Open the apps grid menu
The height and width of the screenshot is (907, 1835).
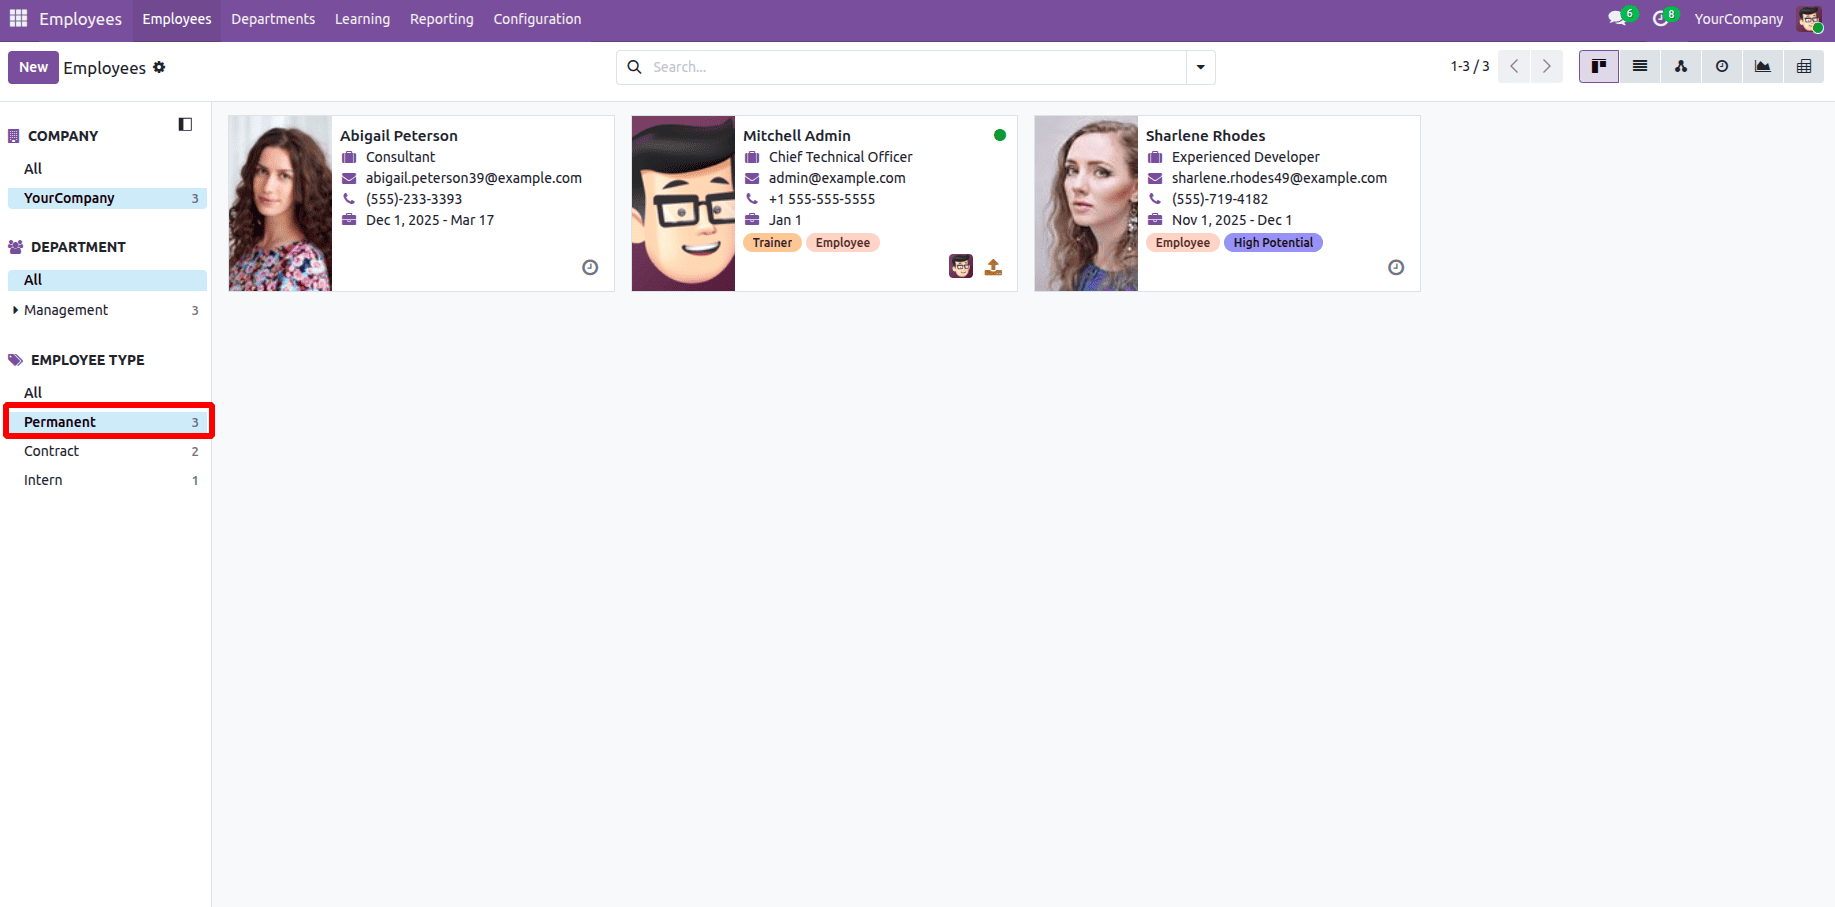tap(17, 18)
